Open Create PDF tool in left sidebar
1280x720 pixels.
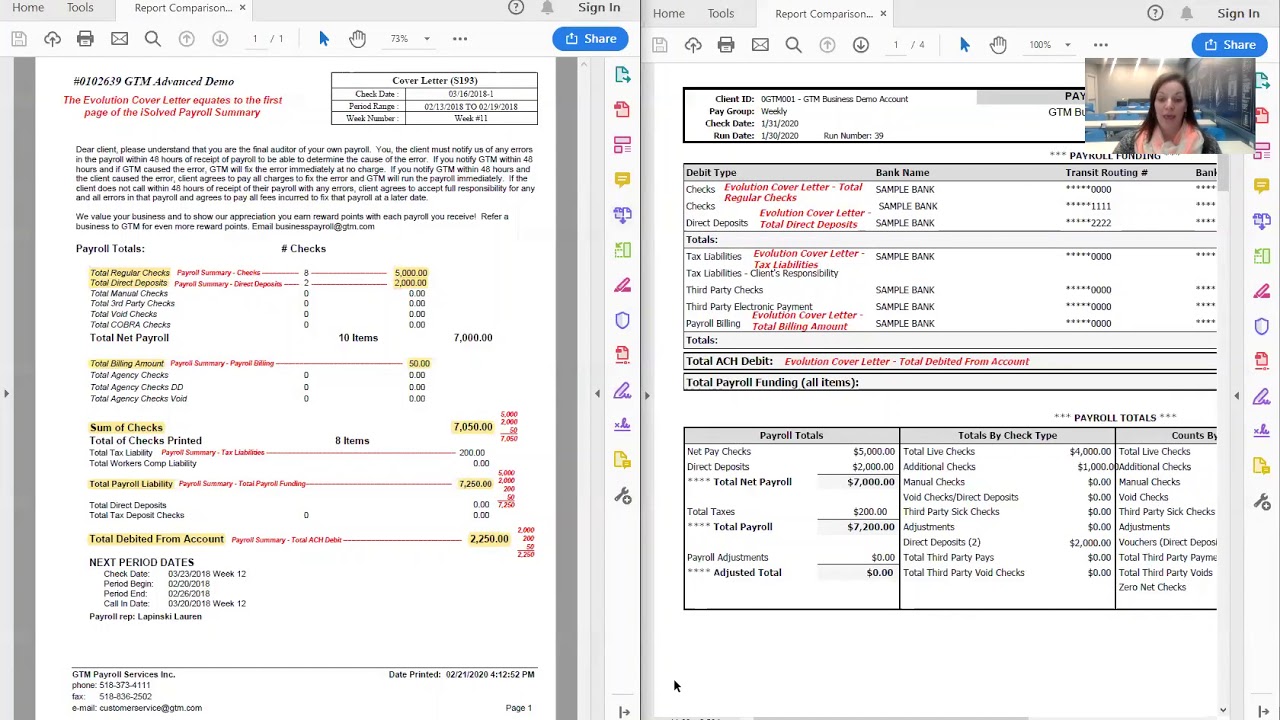click(622, 110)
